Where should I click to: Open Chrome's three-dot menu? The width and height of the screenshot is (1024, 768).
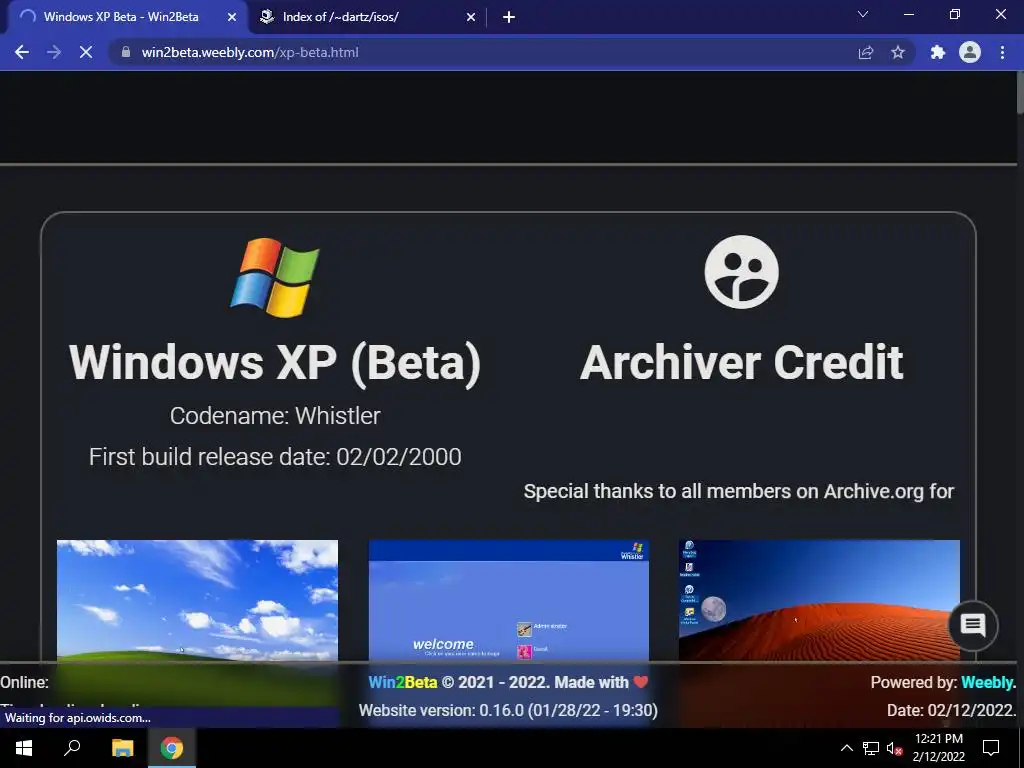(x=1002, y=52)
